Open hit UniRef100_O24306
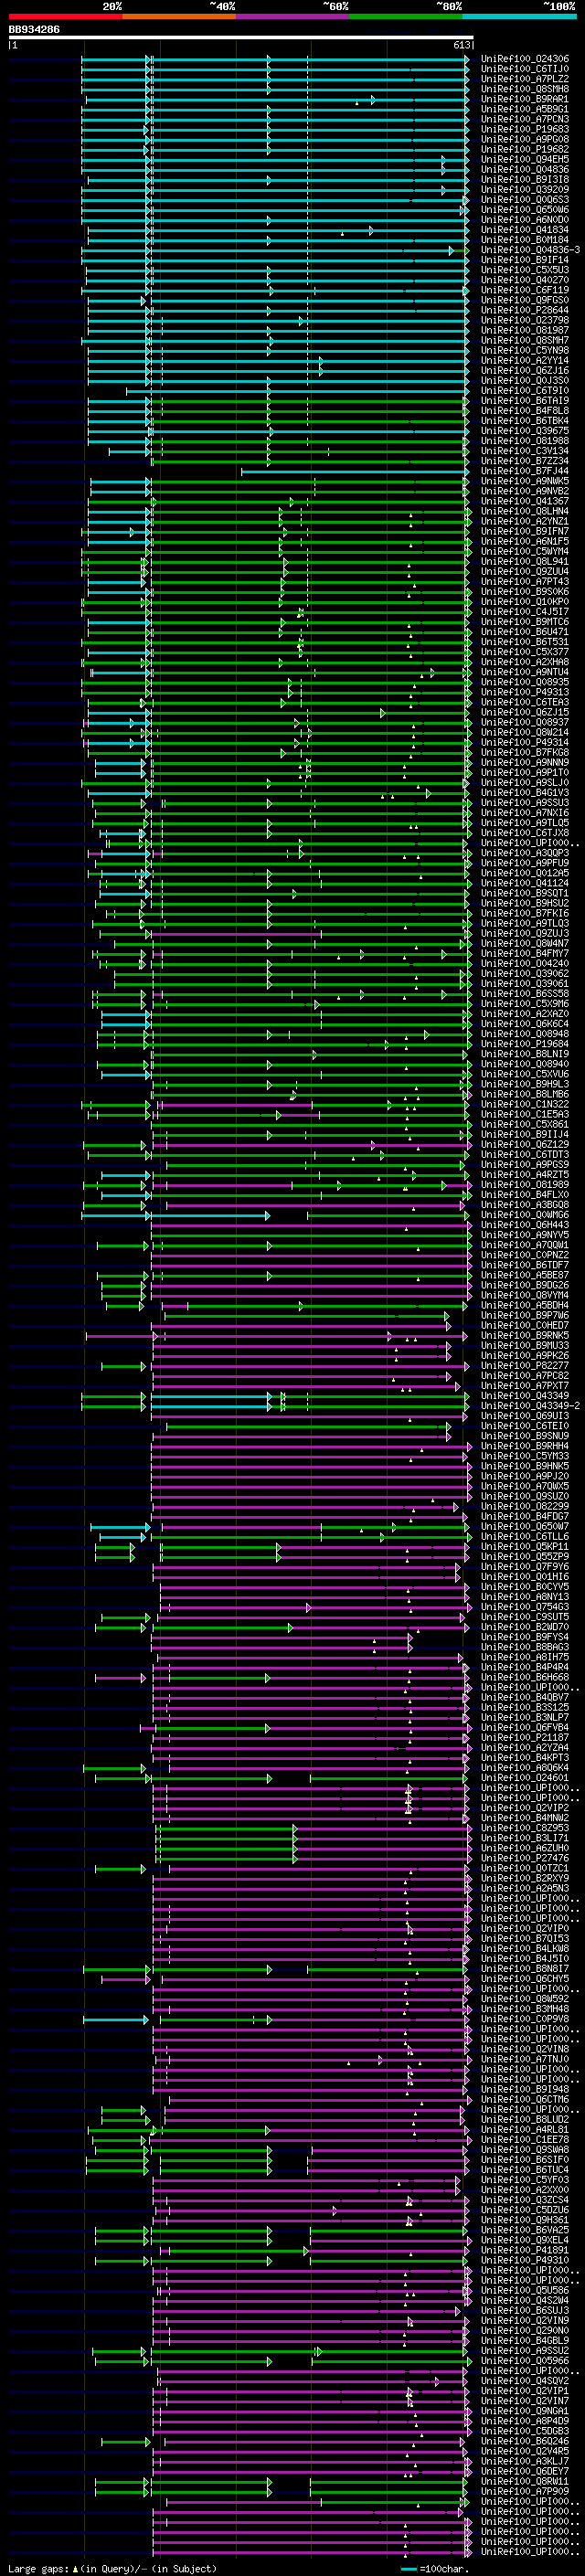Image resolution: width=585 pixels, height=2576 pixels. (x=525, y=59)
